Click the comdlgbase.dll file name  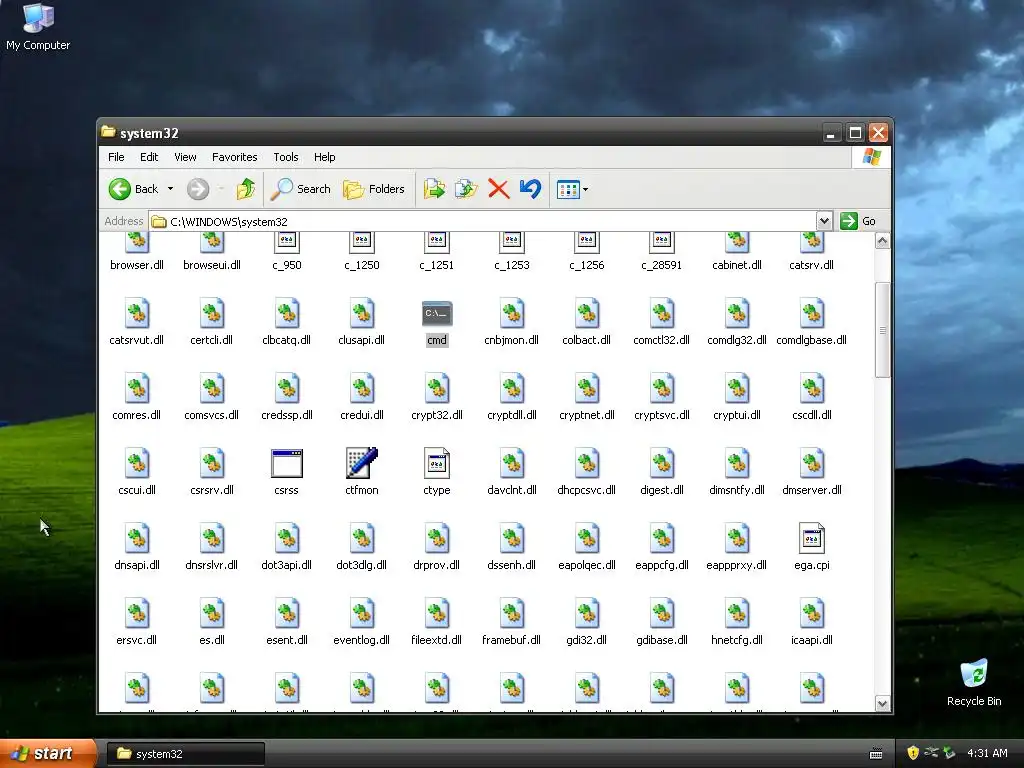pyautogui.click(x=812, y=340)
